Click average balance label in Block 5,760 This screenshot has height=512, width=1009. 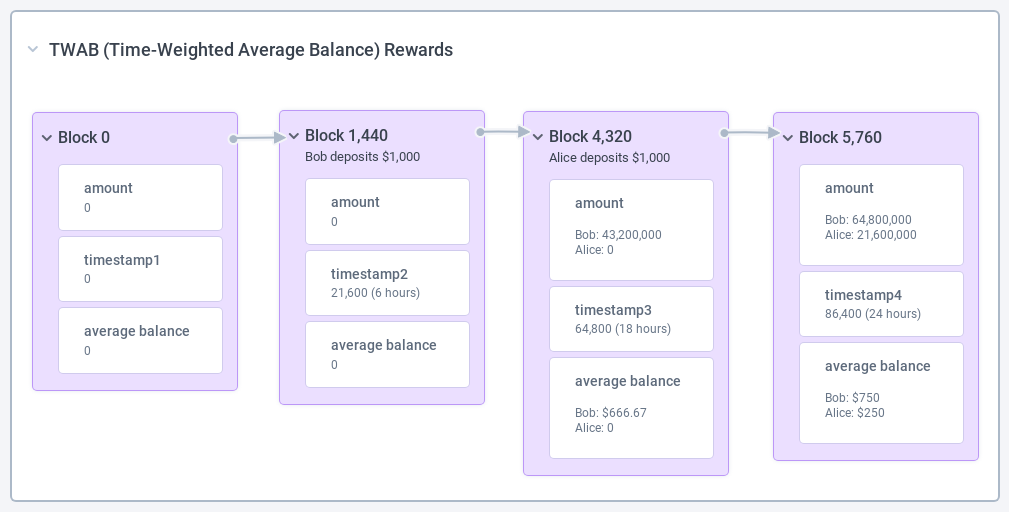(x=878, y=367)
